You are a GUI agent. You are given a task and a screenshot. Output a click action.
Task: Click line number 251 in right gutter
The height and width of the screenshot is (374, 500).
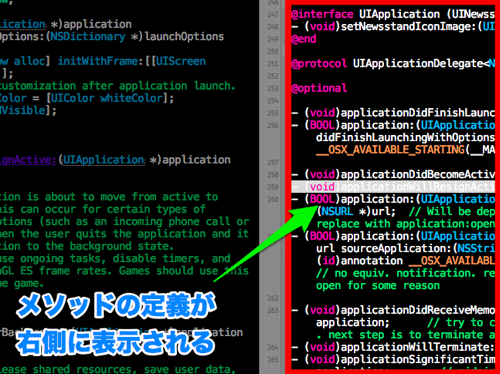pyautogui.click(x=273, y=64)
